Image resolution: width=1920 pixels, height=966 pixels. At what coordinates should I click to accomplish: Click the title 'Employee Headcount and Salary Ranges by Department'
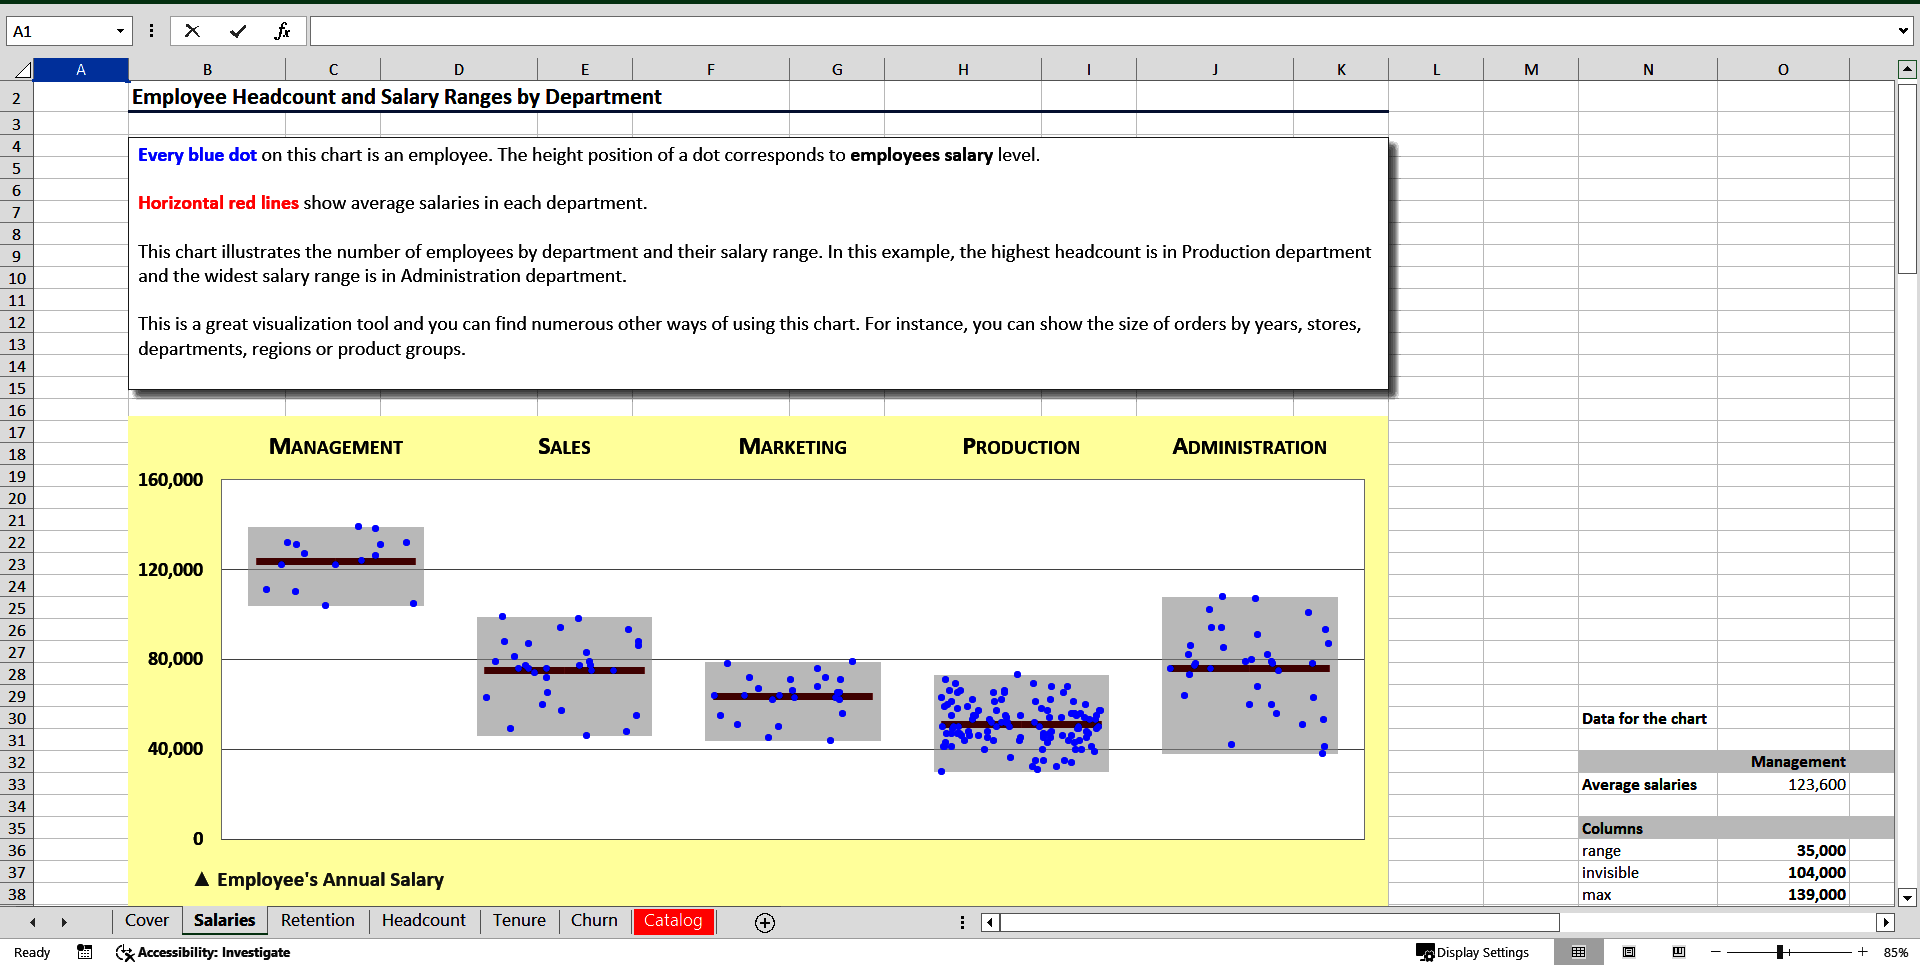pyautogui.click(x=397, y=97)
